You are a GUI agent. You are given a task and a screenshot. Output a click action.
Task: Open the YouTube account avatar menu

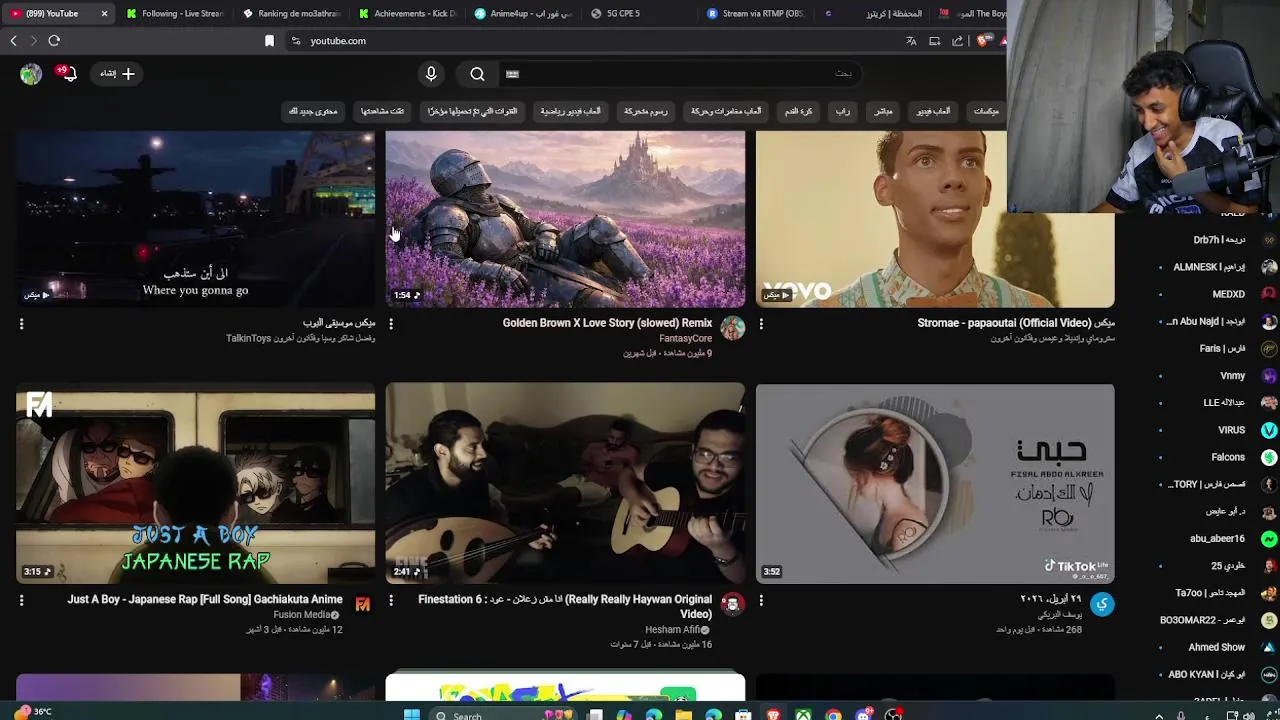coord(31,73)
